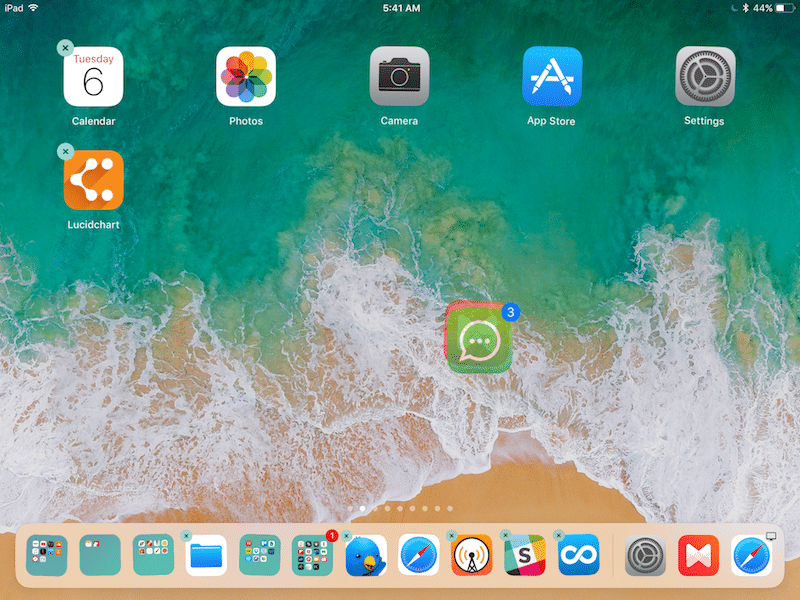Delete Calendar using its x badge
The width and height of the screenshot is (800, 600).
click(65, 48)
